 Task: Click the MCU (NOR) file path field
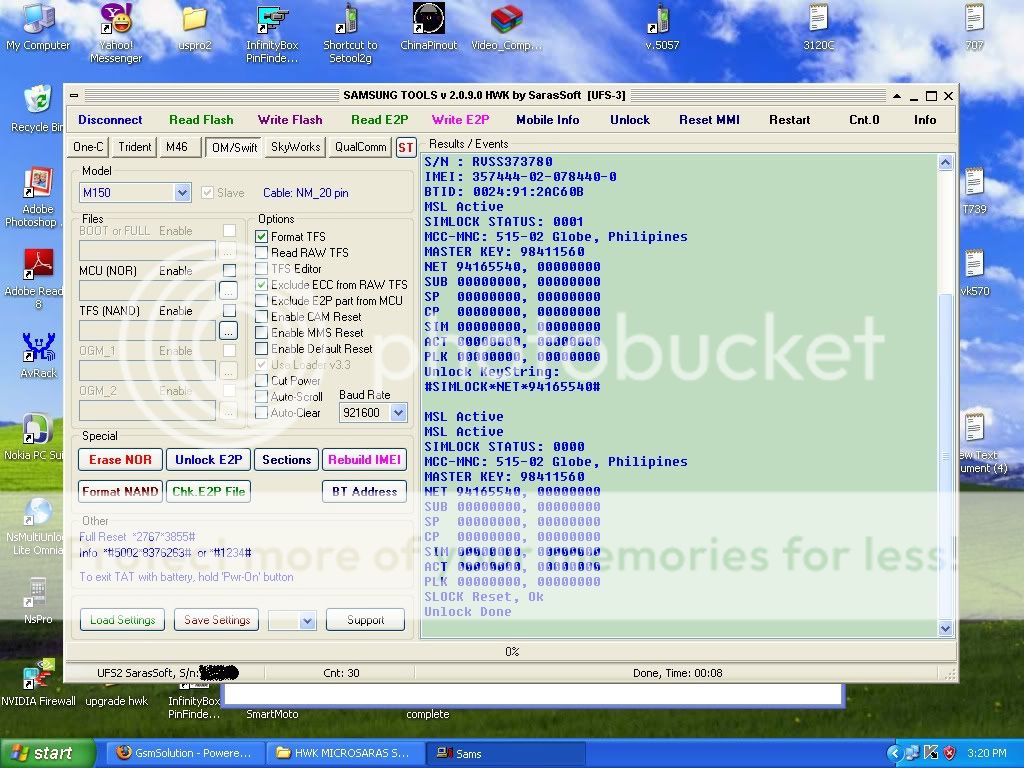(x=148, y=291)
